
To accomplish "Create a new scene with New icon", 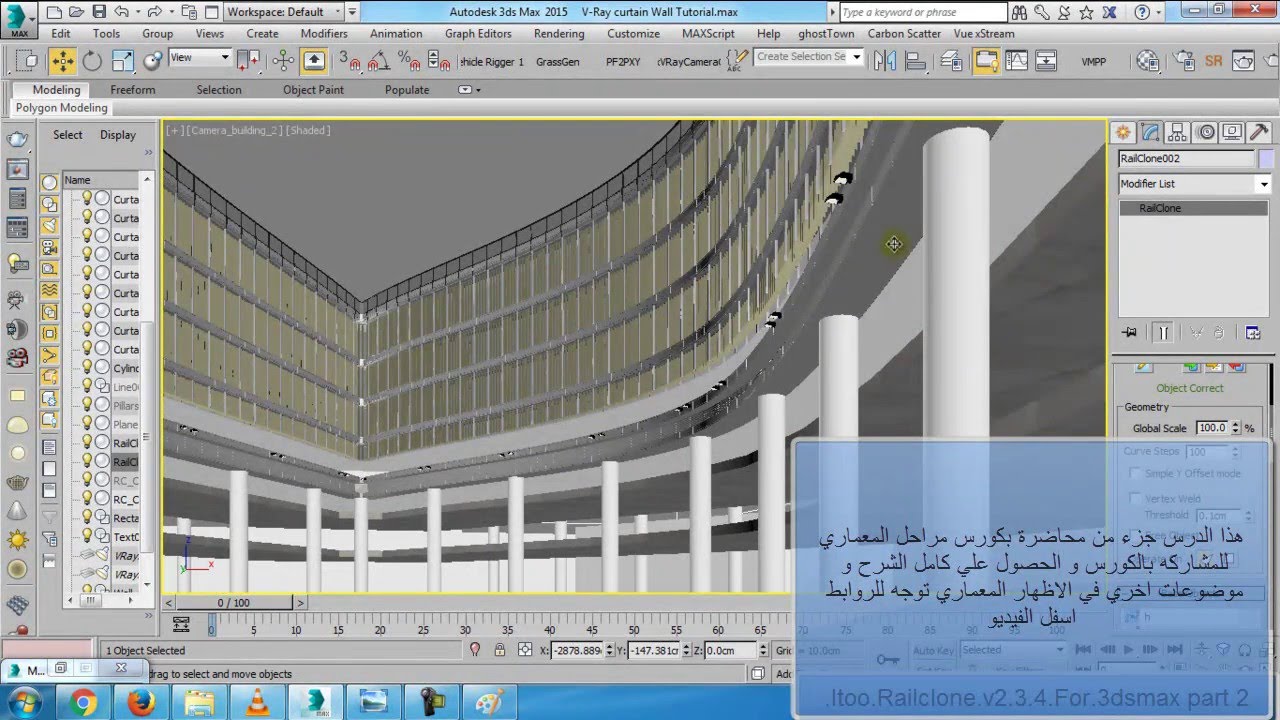I will tap(53, 12).
